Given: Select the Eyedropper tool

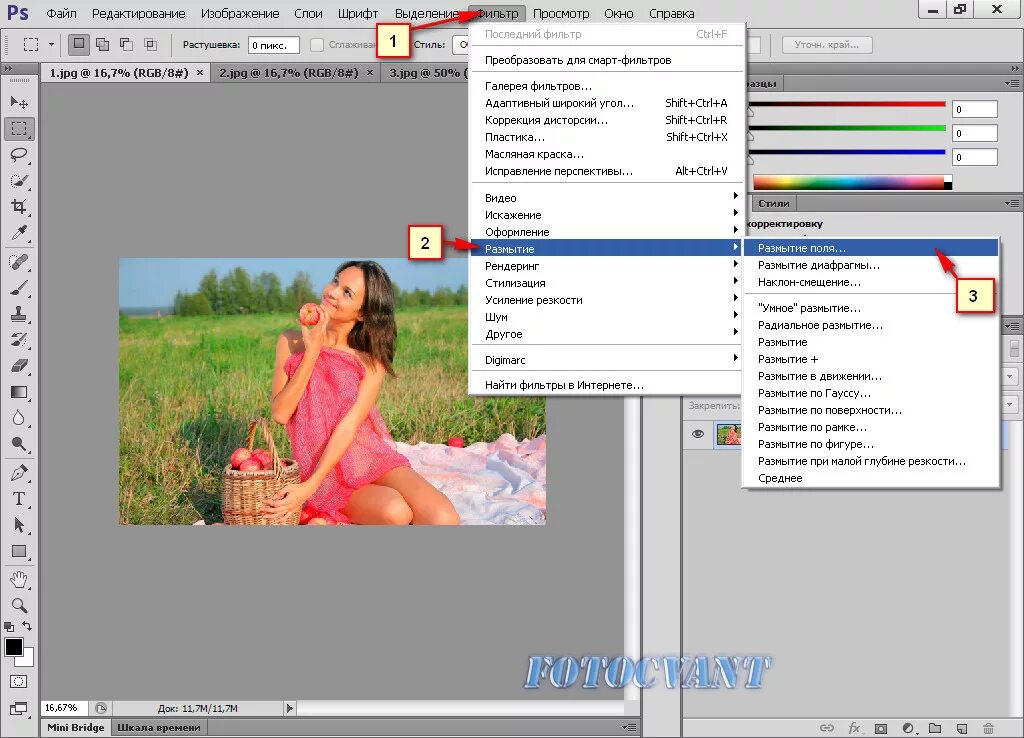Looking at the screenshot, I should point(19,233).
